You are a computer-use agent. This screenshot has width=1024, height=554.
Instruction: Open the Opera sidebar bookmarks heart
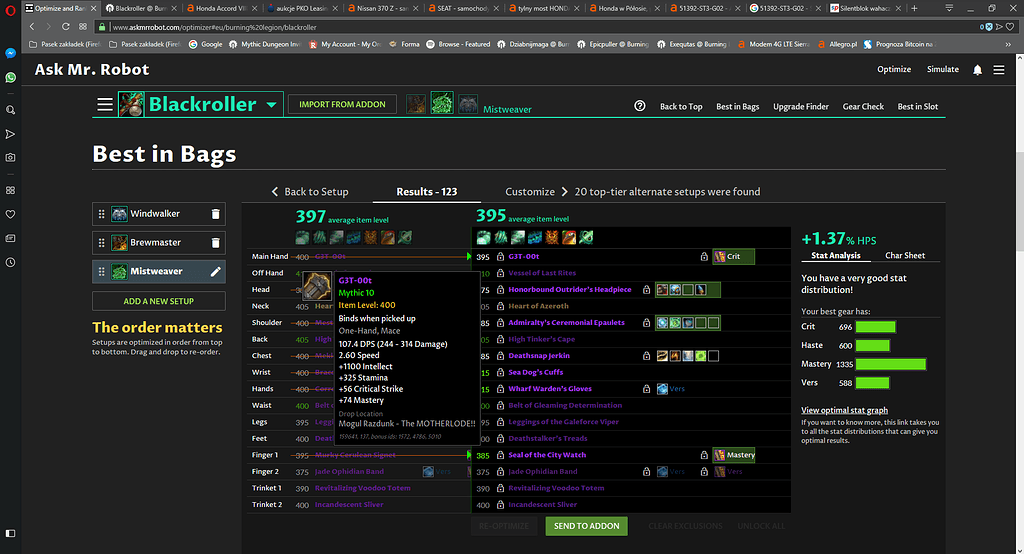pyautogui.click(x=10, y=214)
